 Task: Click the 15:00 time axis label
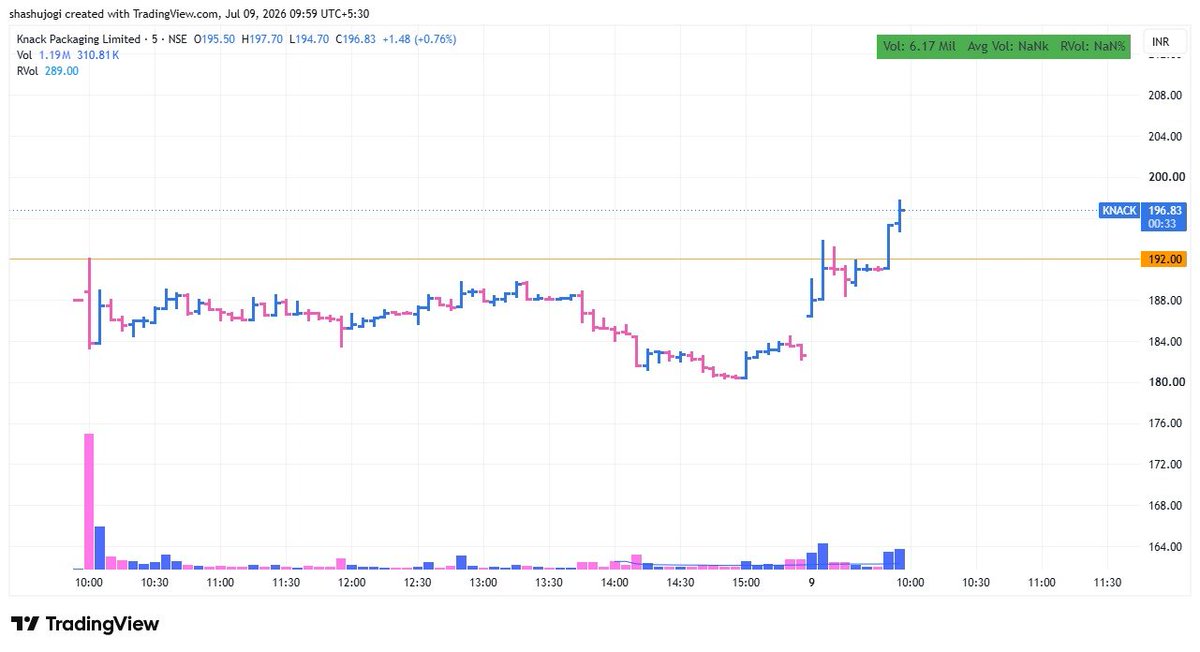[x=746, y=583]
